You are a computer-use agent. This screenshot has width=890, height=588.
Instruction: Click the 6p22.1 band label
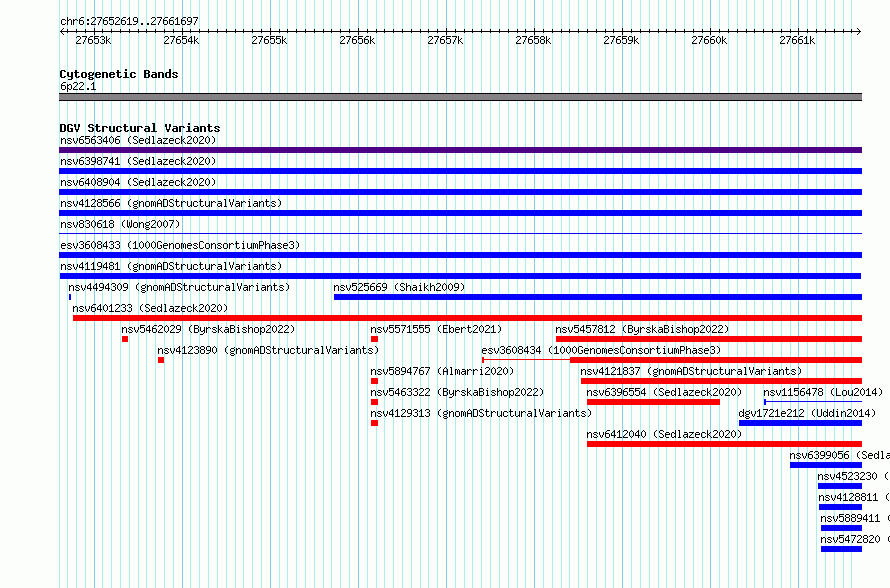(x=78, y=86)
